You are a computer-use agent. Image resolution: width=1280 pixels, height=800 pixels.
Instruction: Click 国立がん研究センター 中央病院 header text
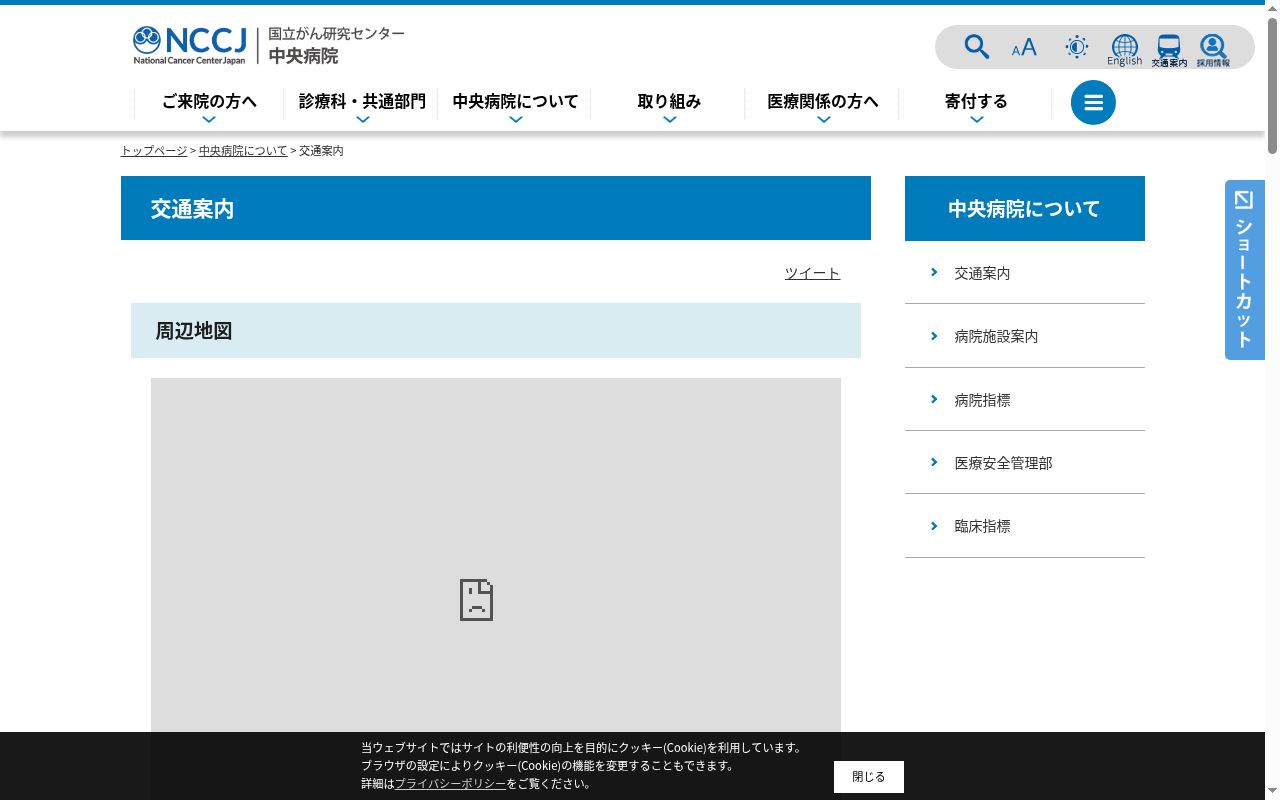pos(336,46)
